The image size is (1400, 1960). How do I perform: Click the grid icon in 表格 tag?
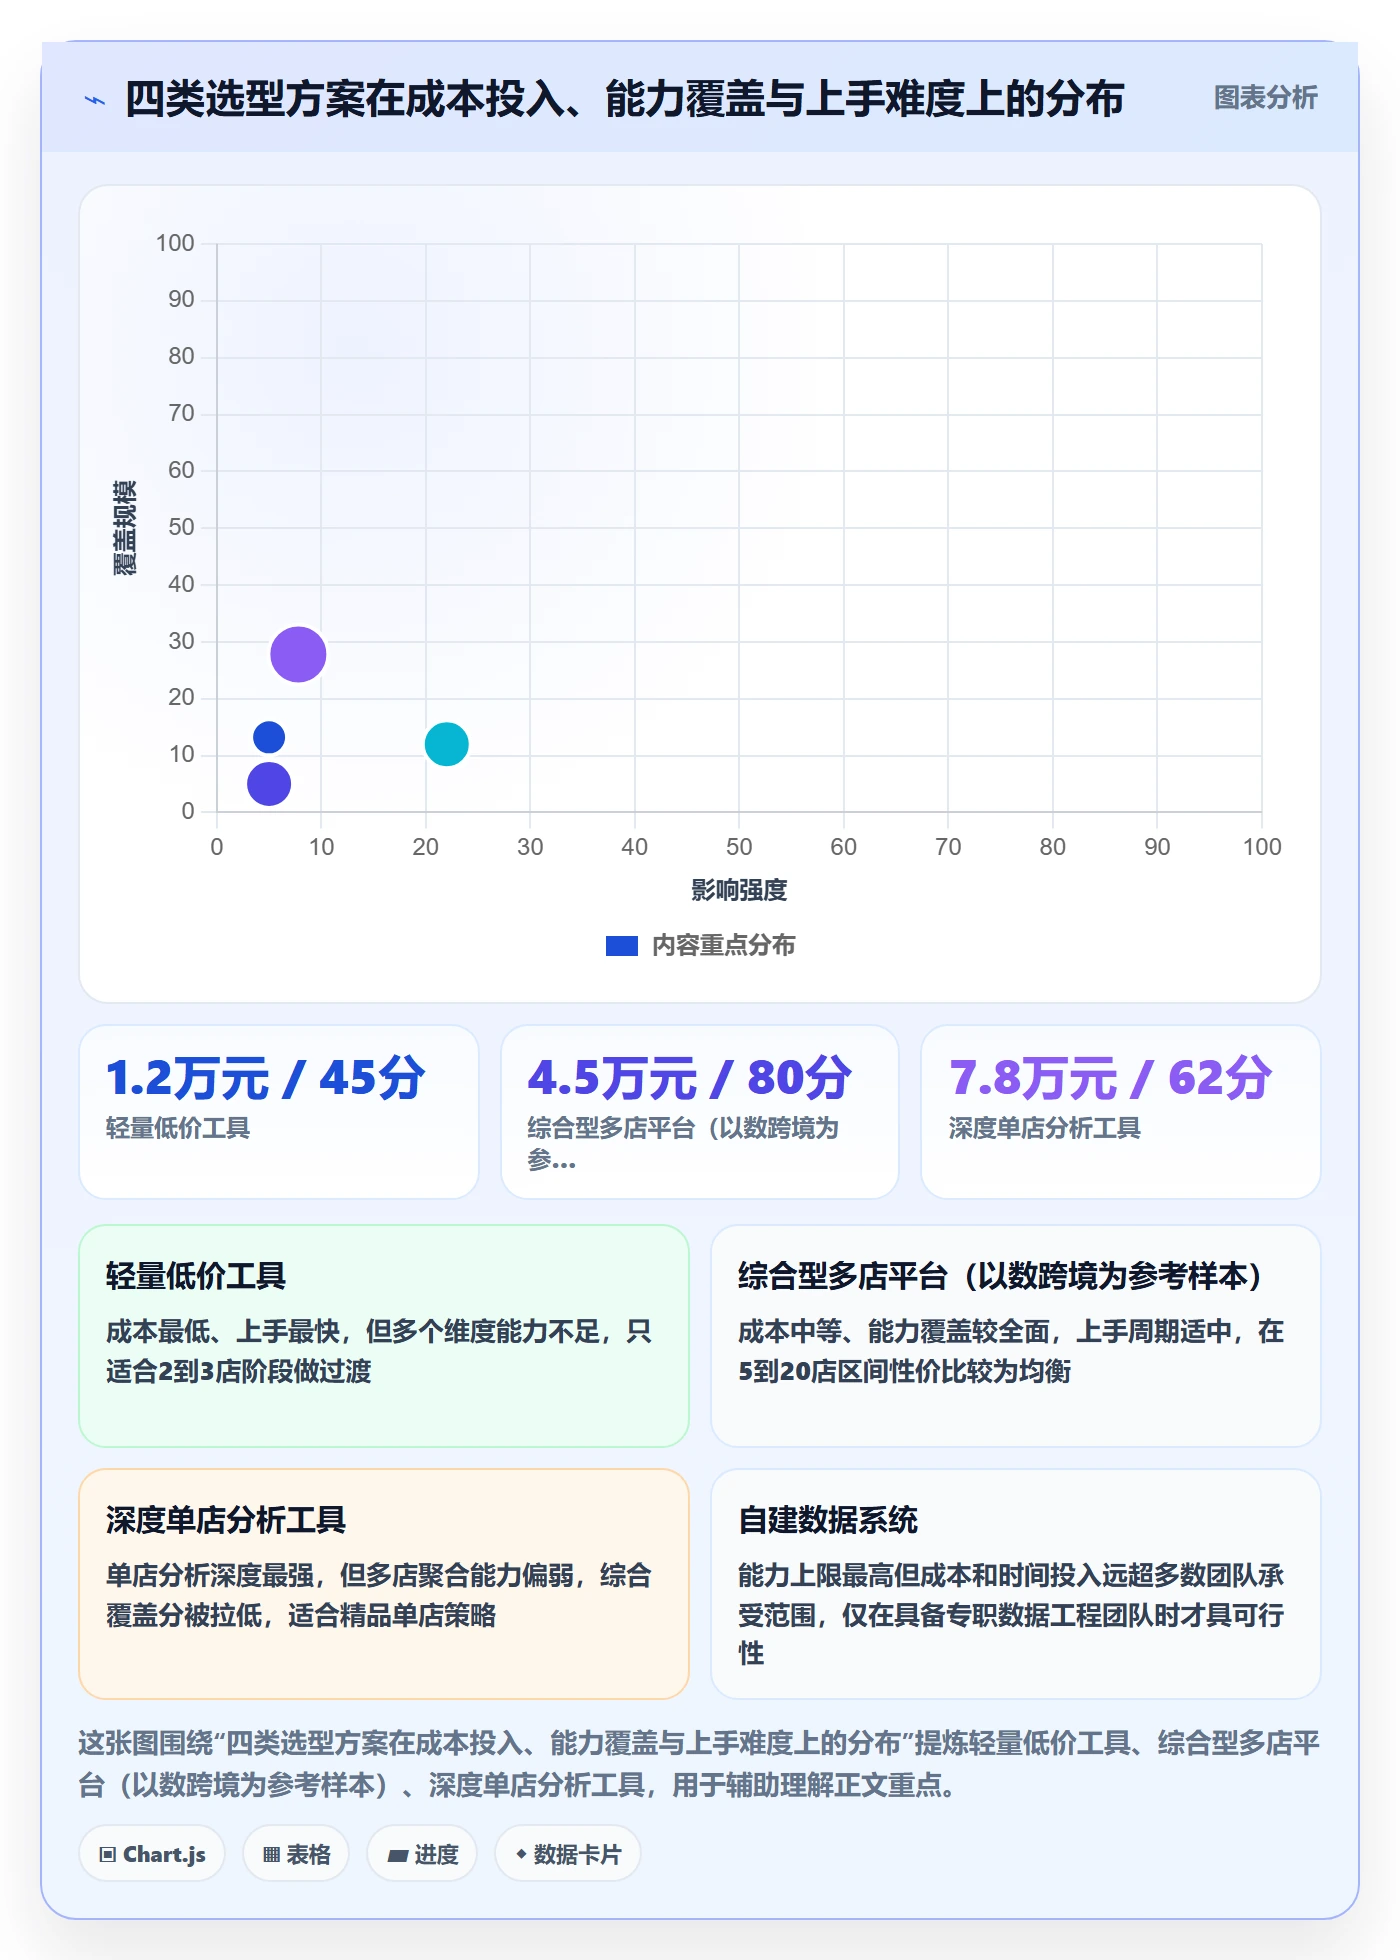coord(271,1855)
